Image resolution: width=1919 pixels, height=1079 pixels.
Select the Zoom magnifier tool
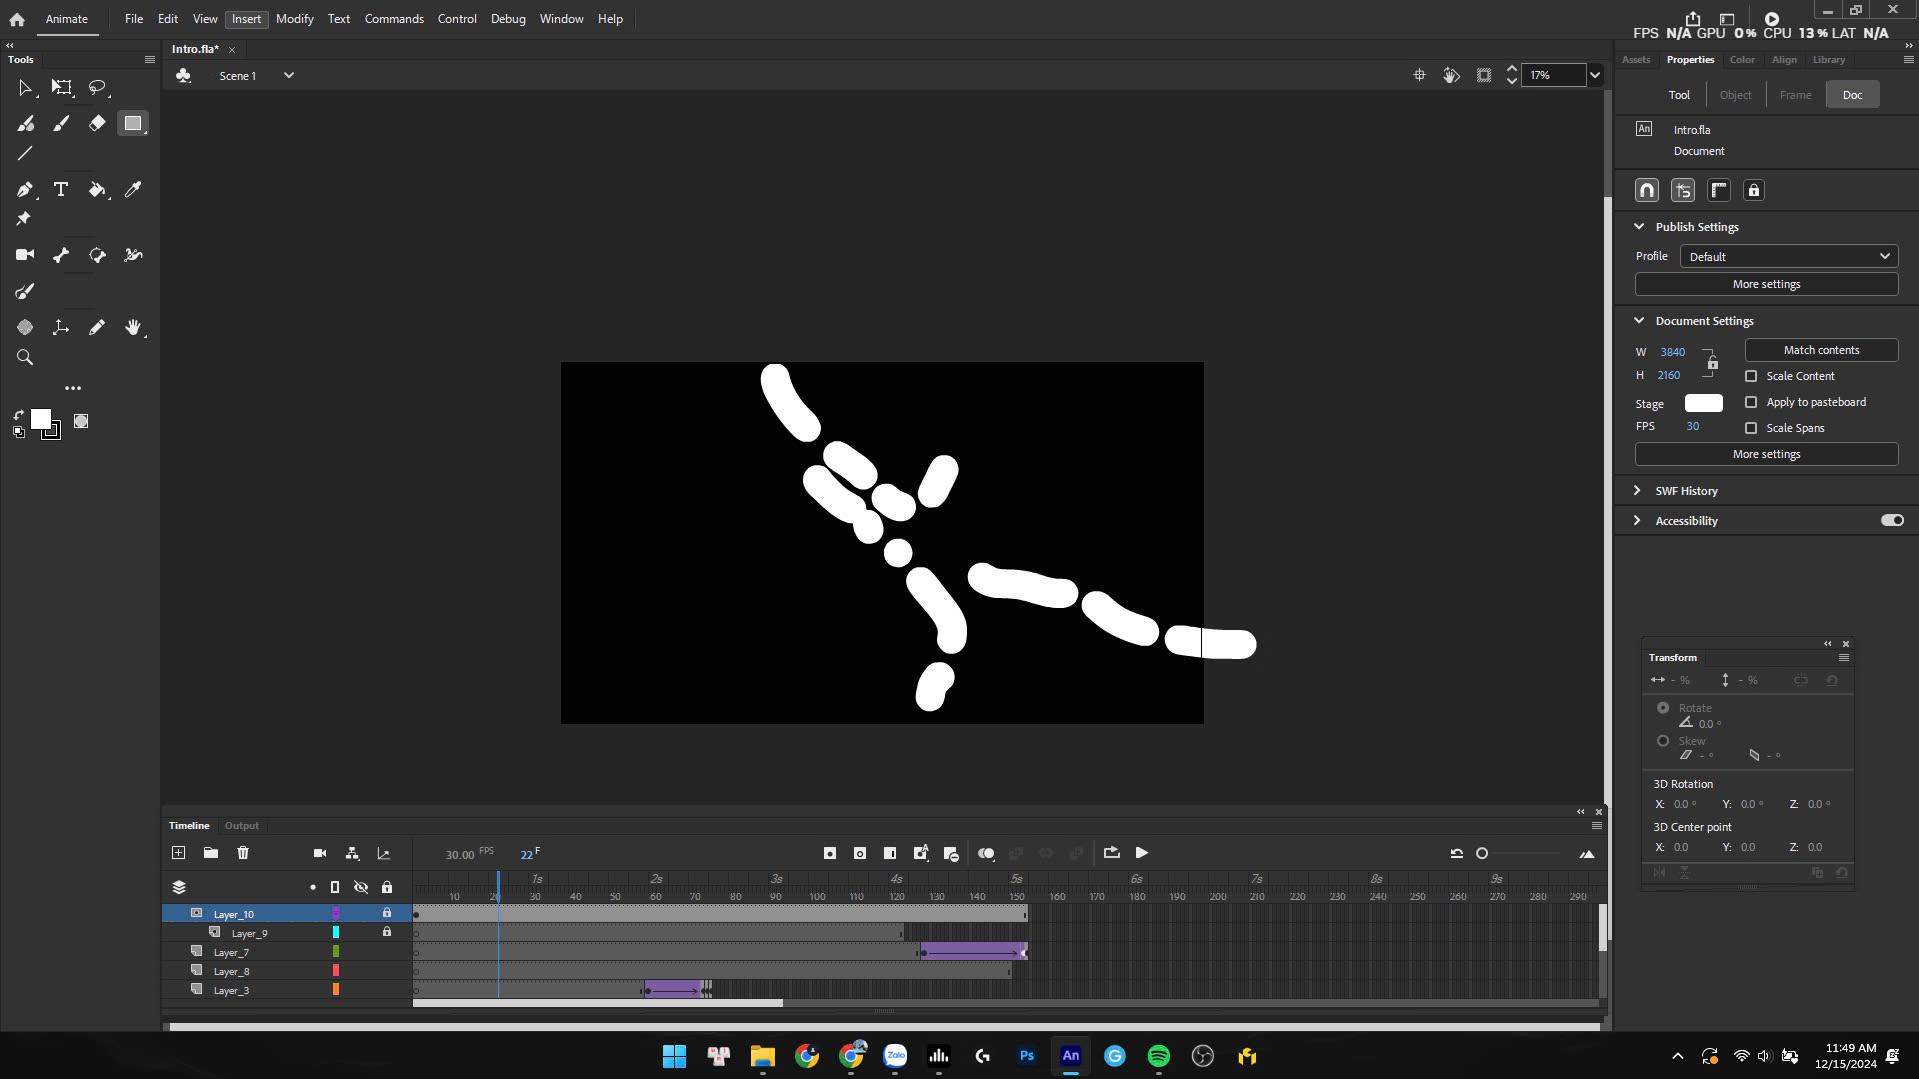pos(25,357)
